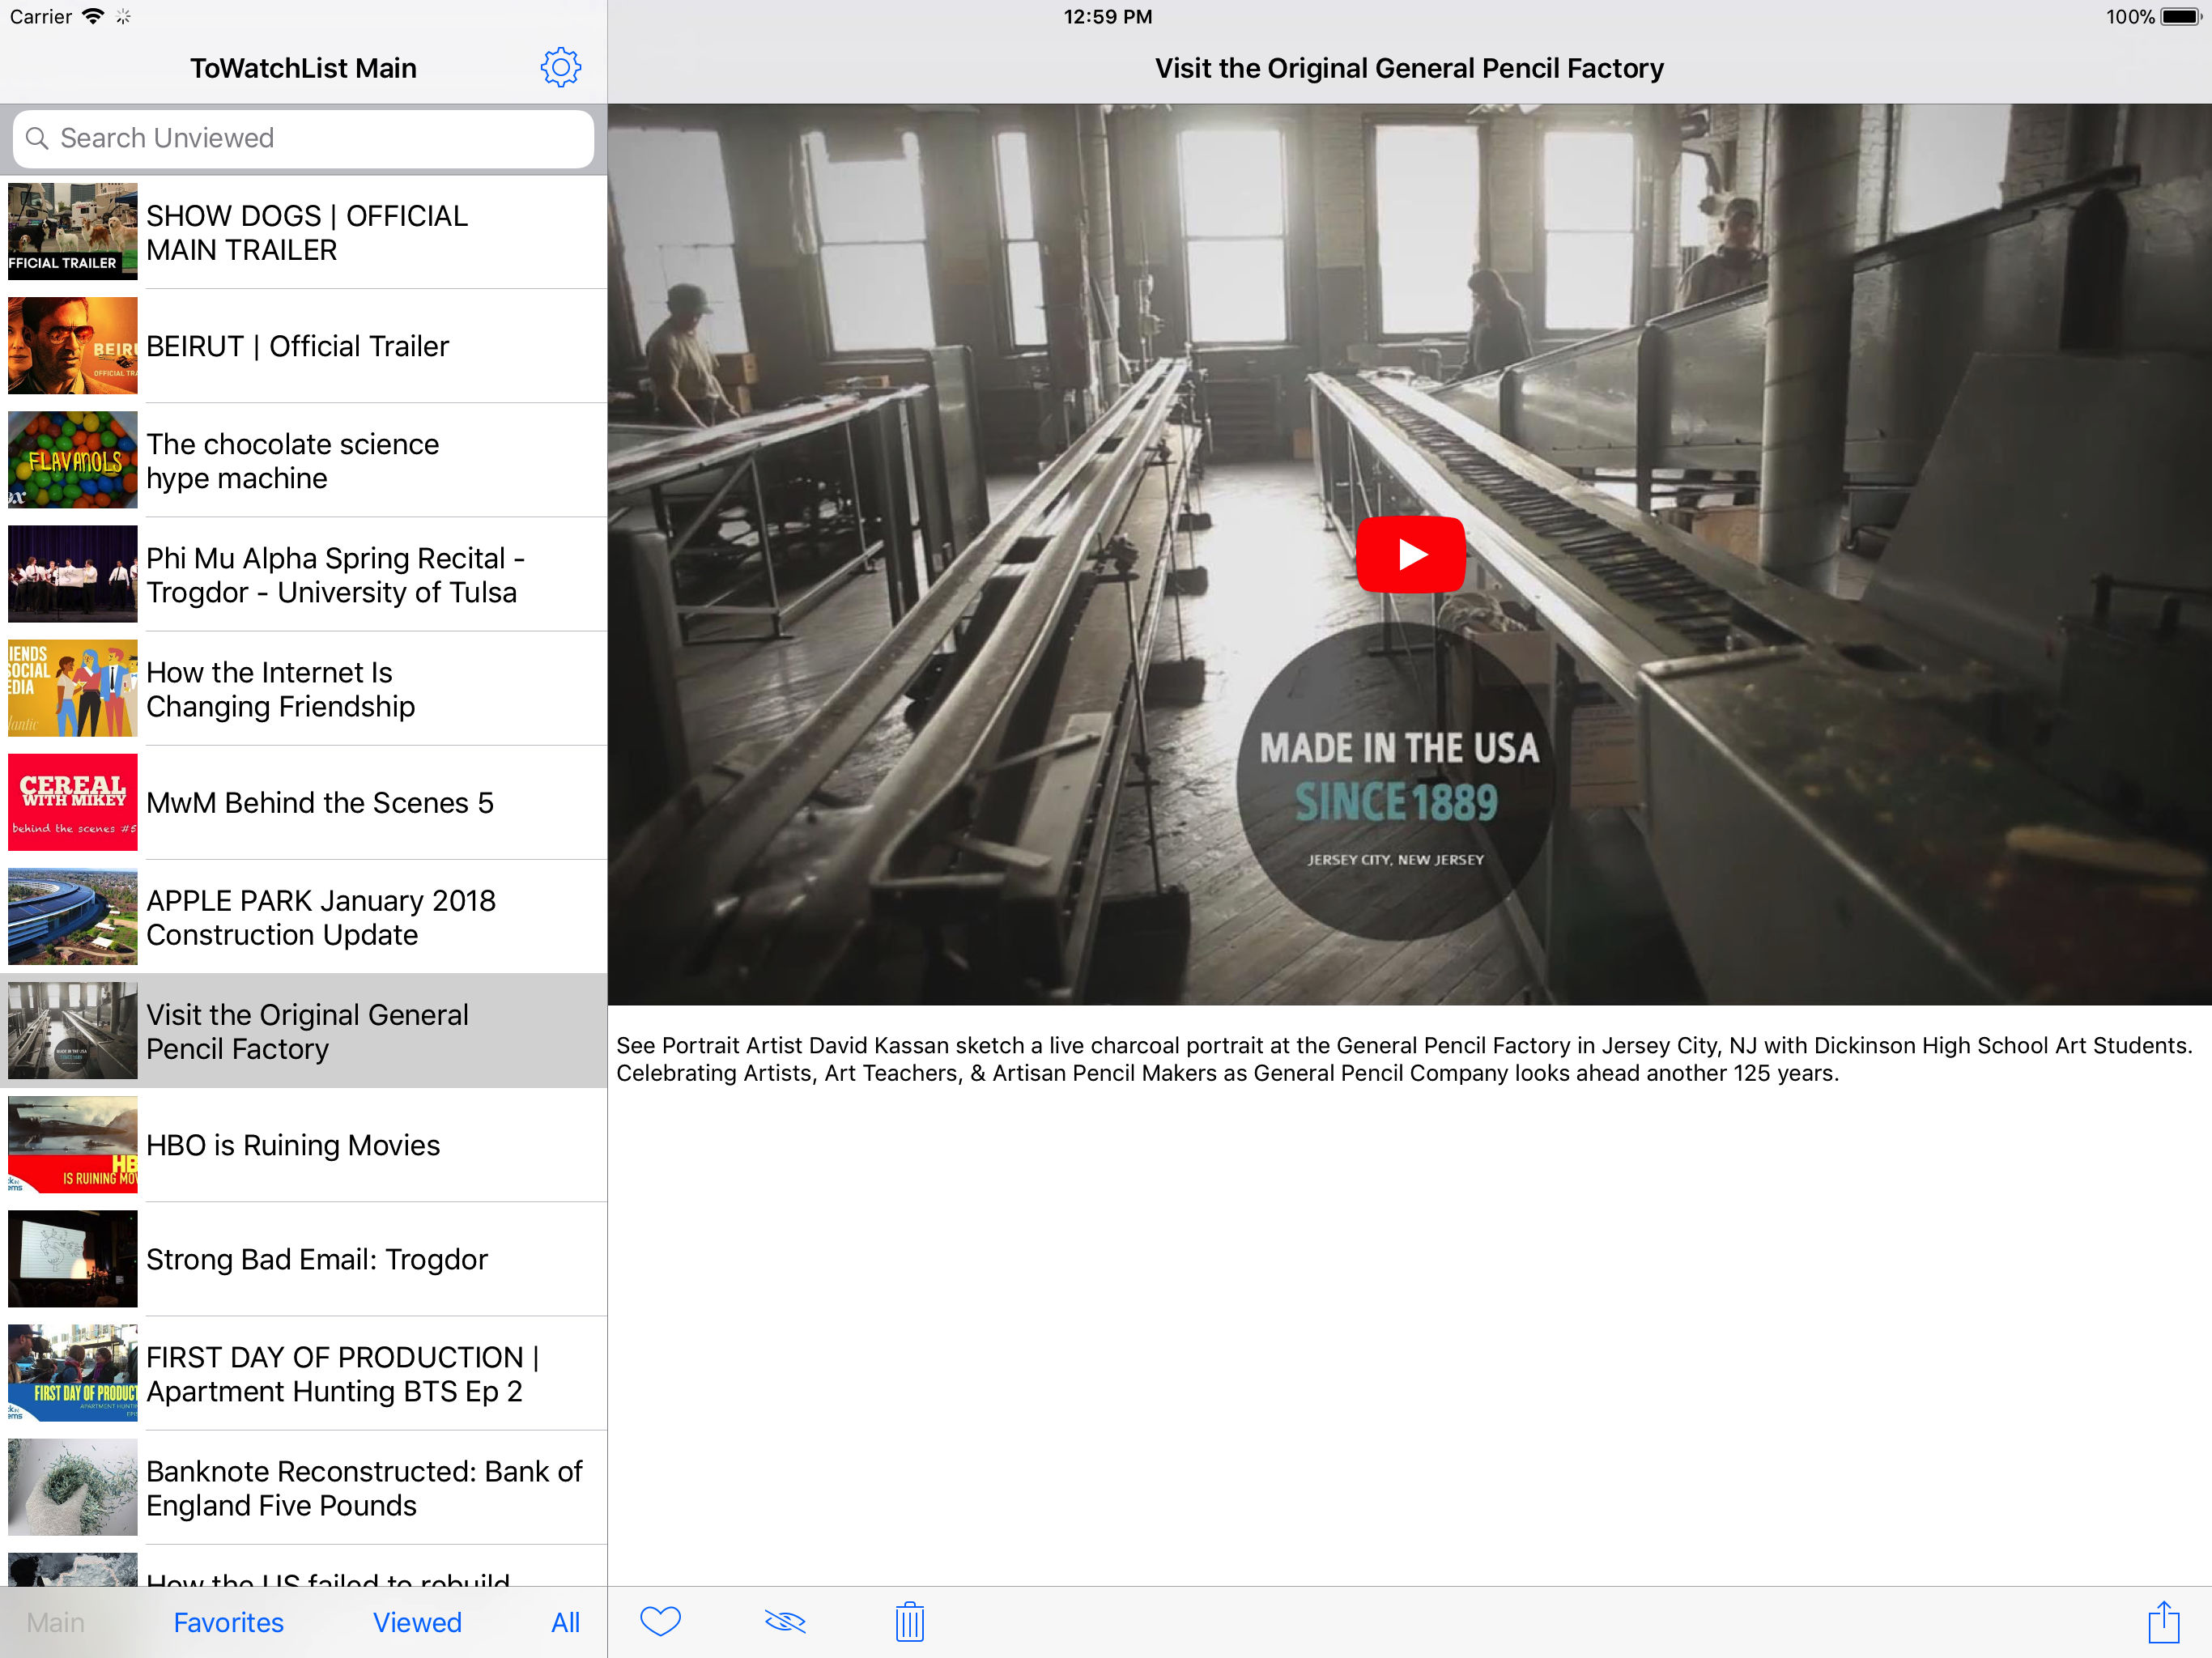Click the Trogdor email thumbnail
This screenshot has height=1658, width=2212.
73,1258
